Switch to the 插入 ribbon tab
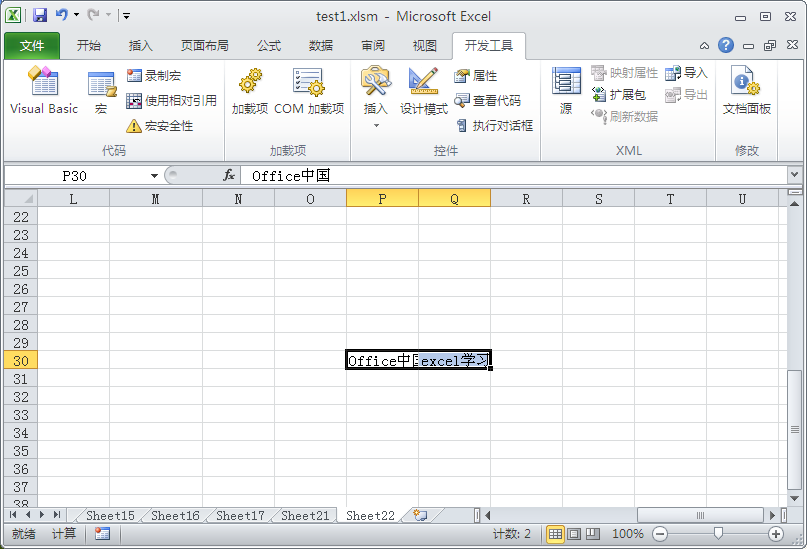The height and width of the screenshot is (549, 807). pos(141,46)
